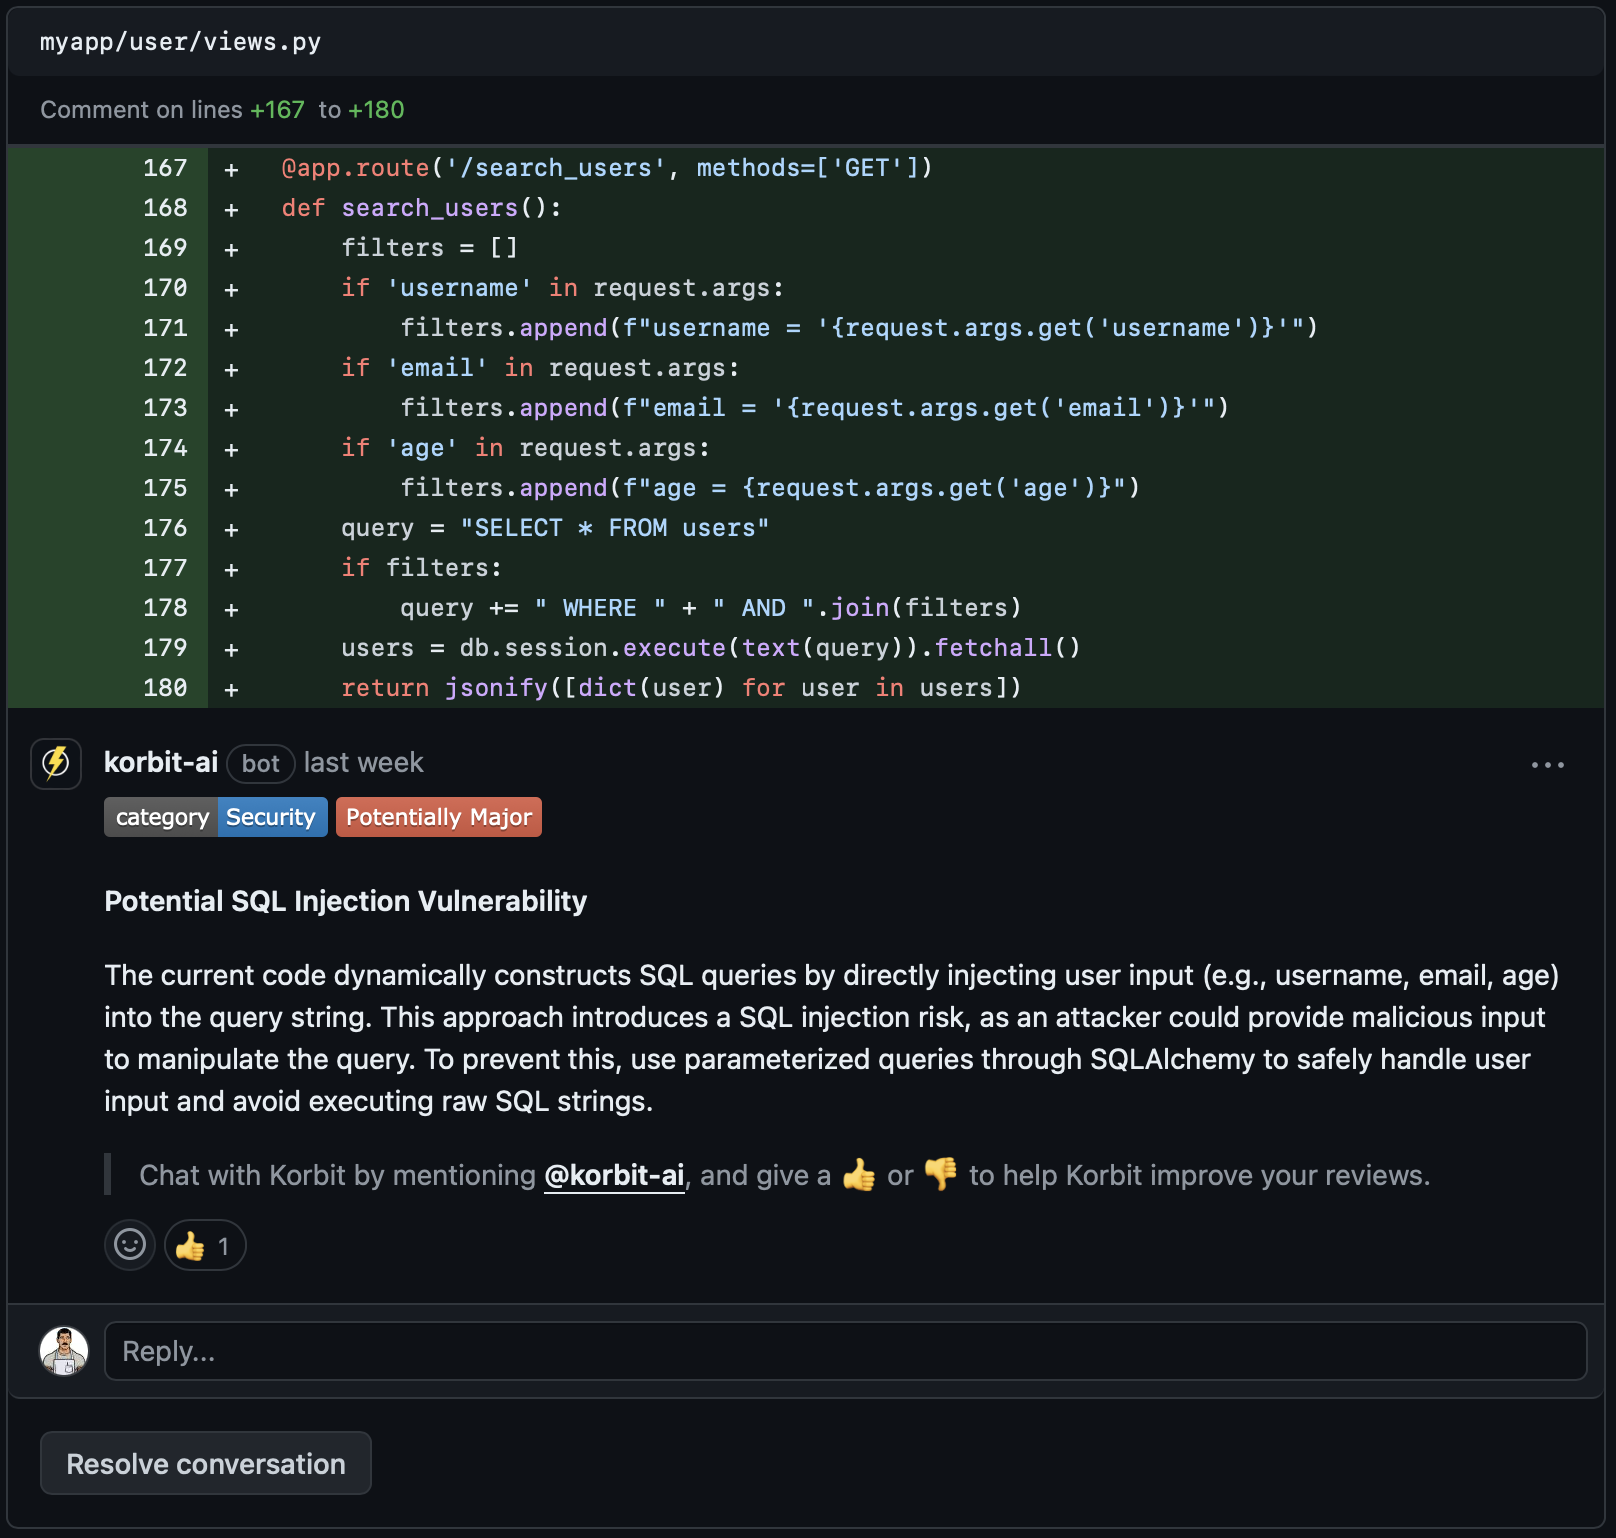This screenshot has height=1538, width=1616.
Task: Click the if 'email' in request.args line
Action: tap(540, 368)
